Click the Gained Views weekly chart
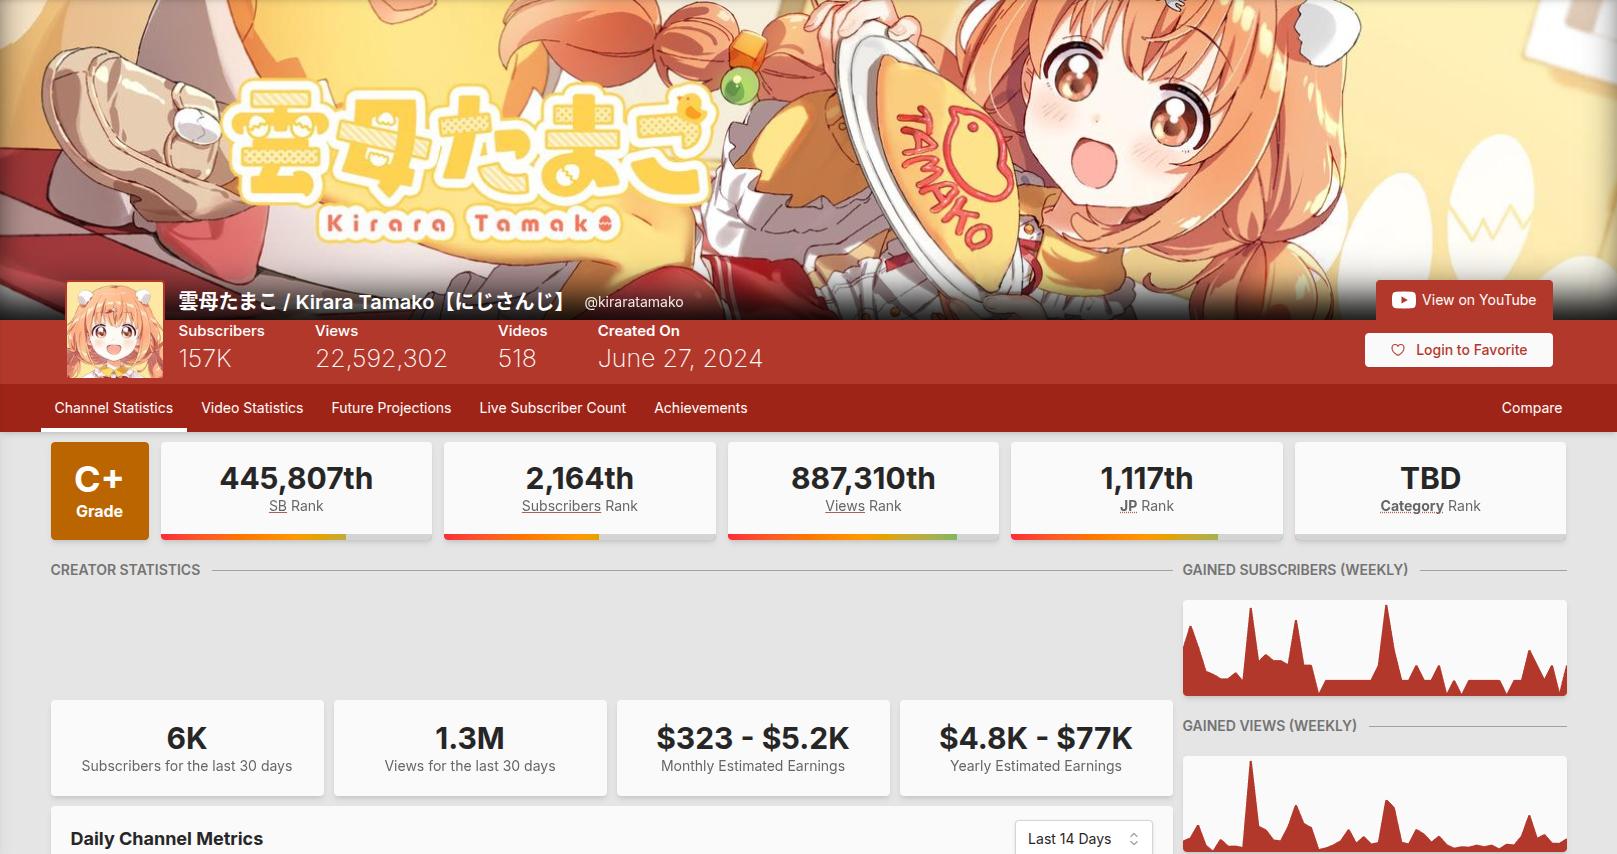Image resolution: width=1617 pixels, height=854 pixels. tap(1375, 804)
